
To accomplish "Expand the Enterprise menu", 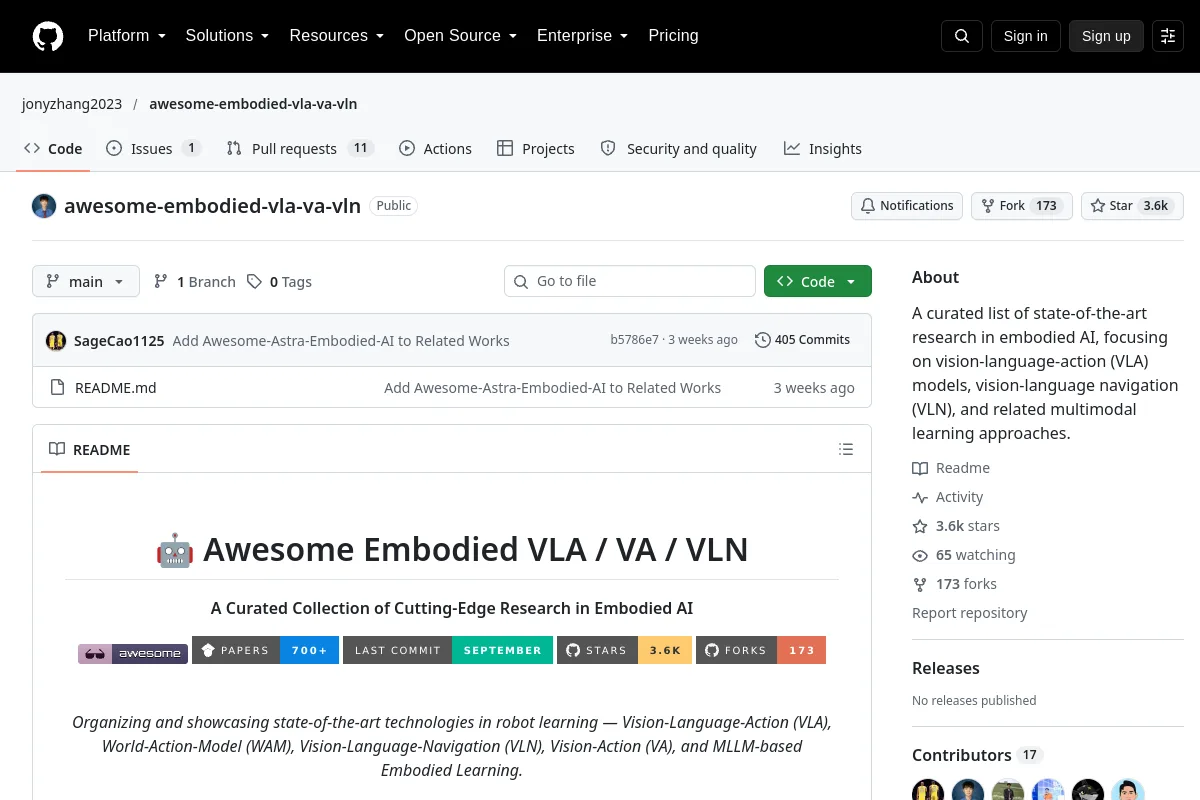I will click(583, 36).
